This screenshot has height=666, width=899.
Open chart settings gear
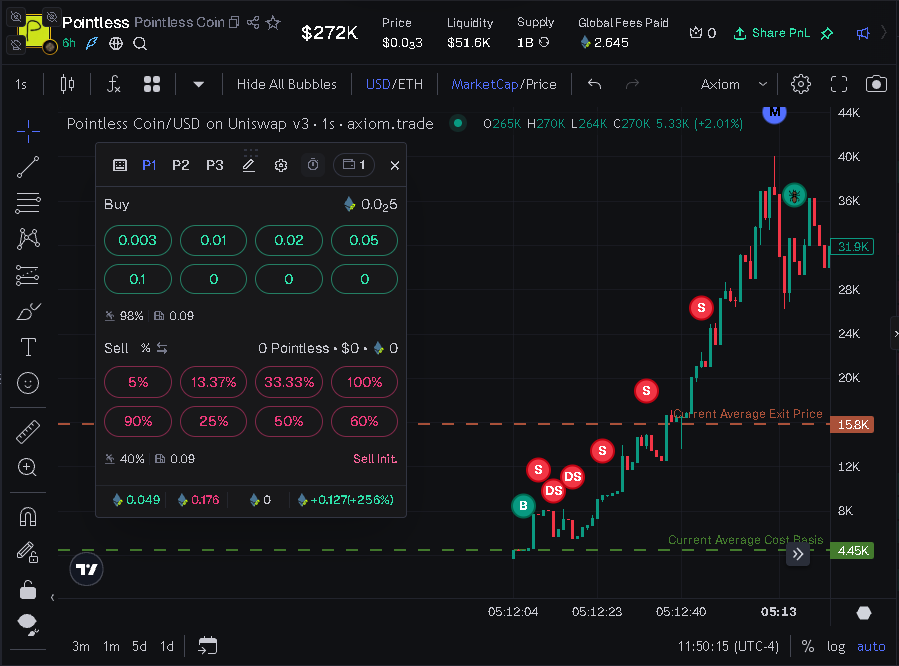coord(800,85)
